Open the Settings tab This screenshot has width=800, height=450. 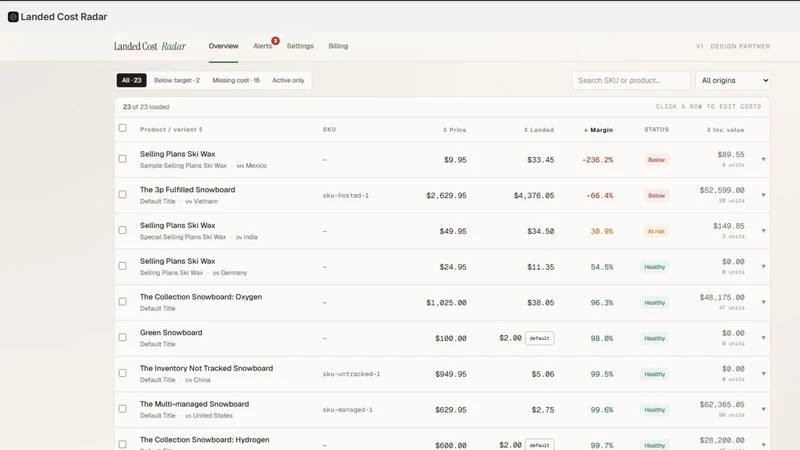[x=300, y=46]
